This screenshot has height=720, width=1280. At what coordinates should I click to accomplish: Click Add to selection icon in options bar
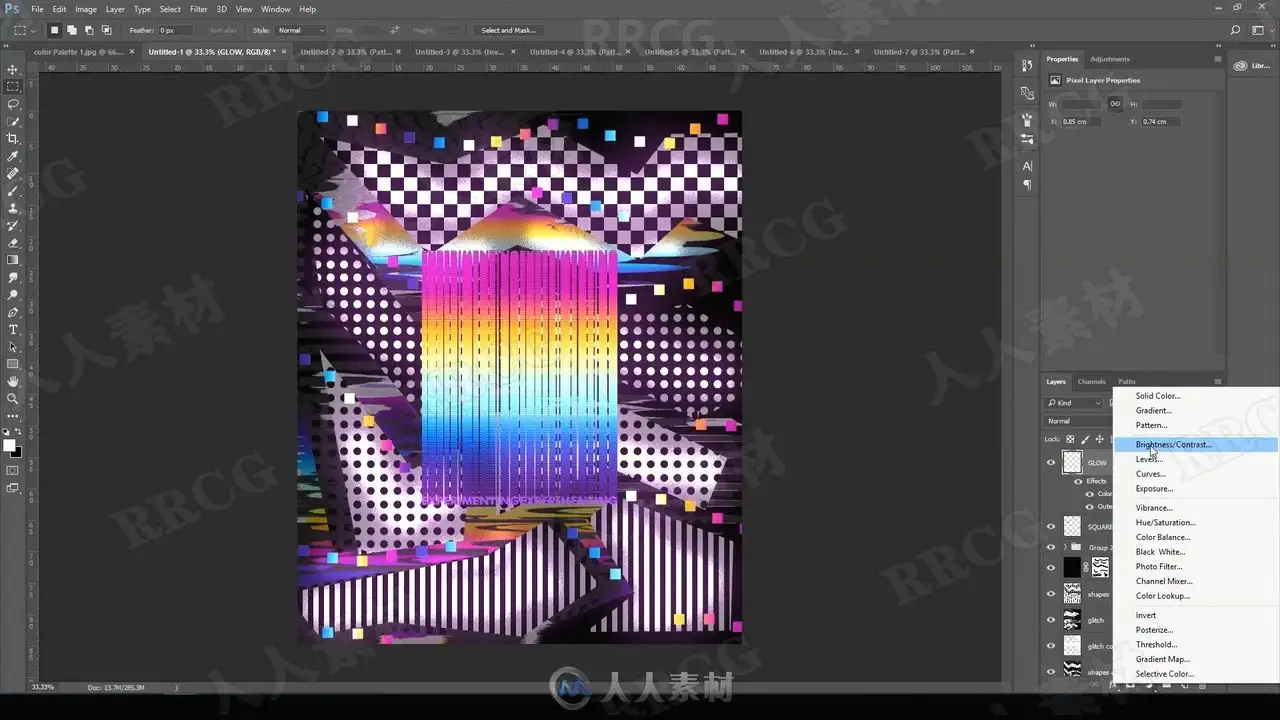[x=72, y=30]
